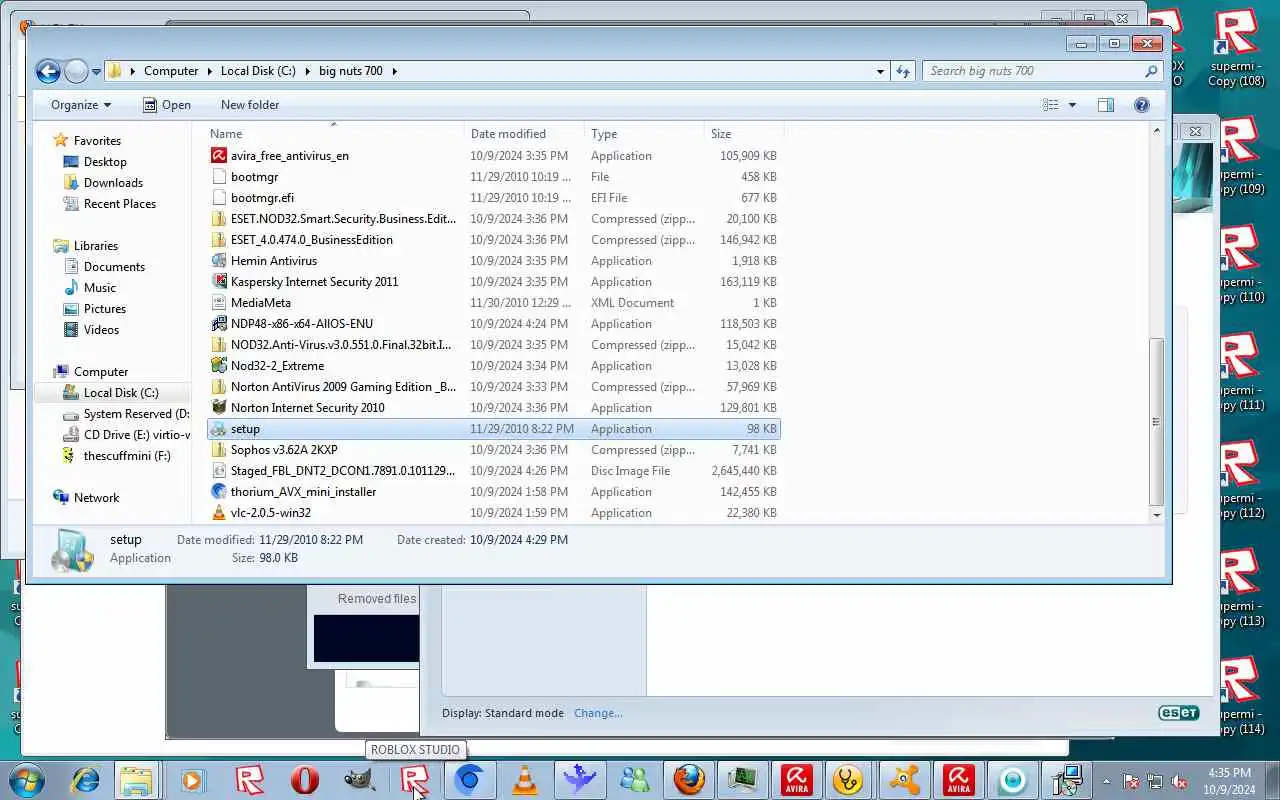The image size is (1280, 800).
Task: Open Downloads in the navigation pane
Action: coord(113,183)
